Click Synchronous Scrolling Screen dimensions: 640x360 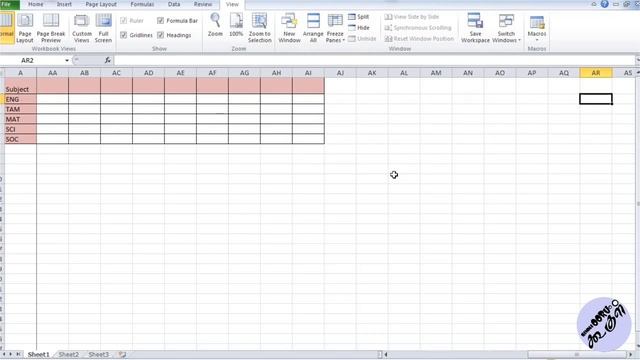tap(418, 28)
